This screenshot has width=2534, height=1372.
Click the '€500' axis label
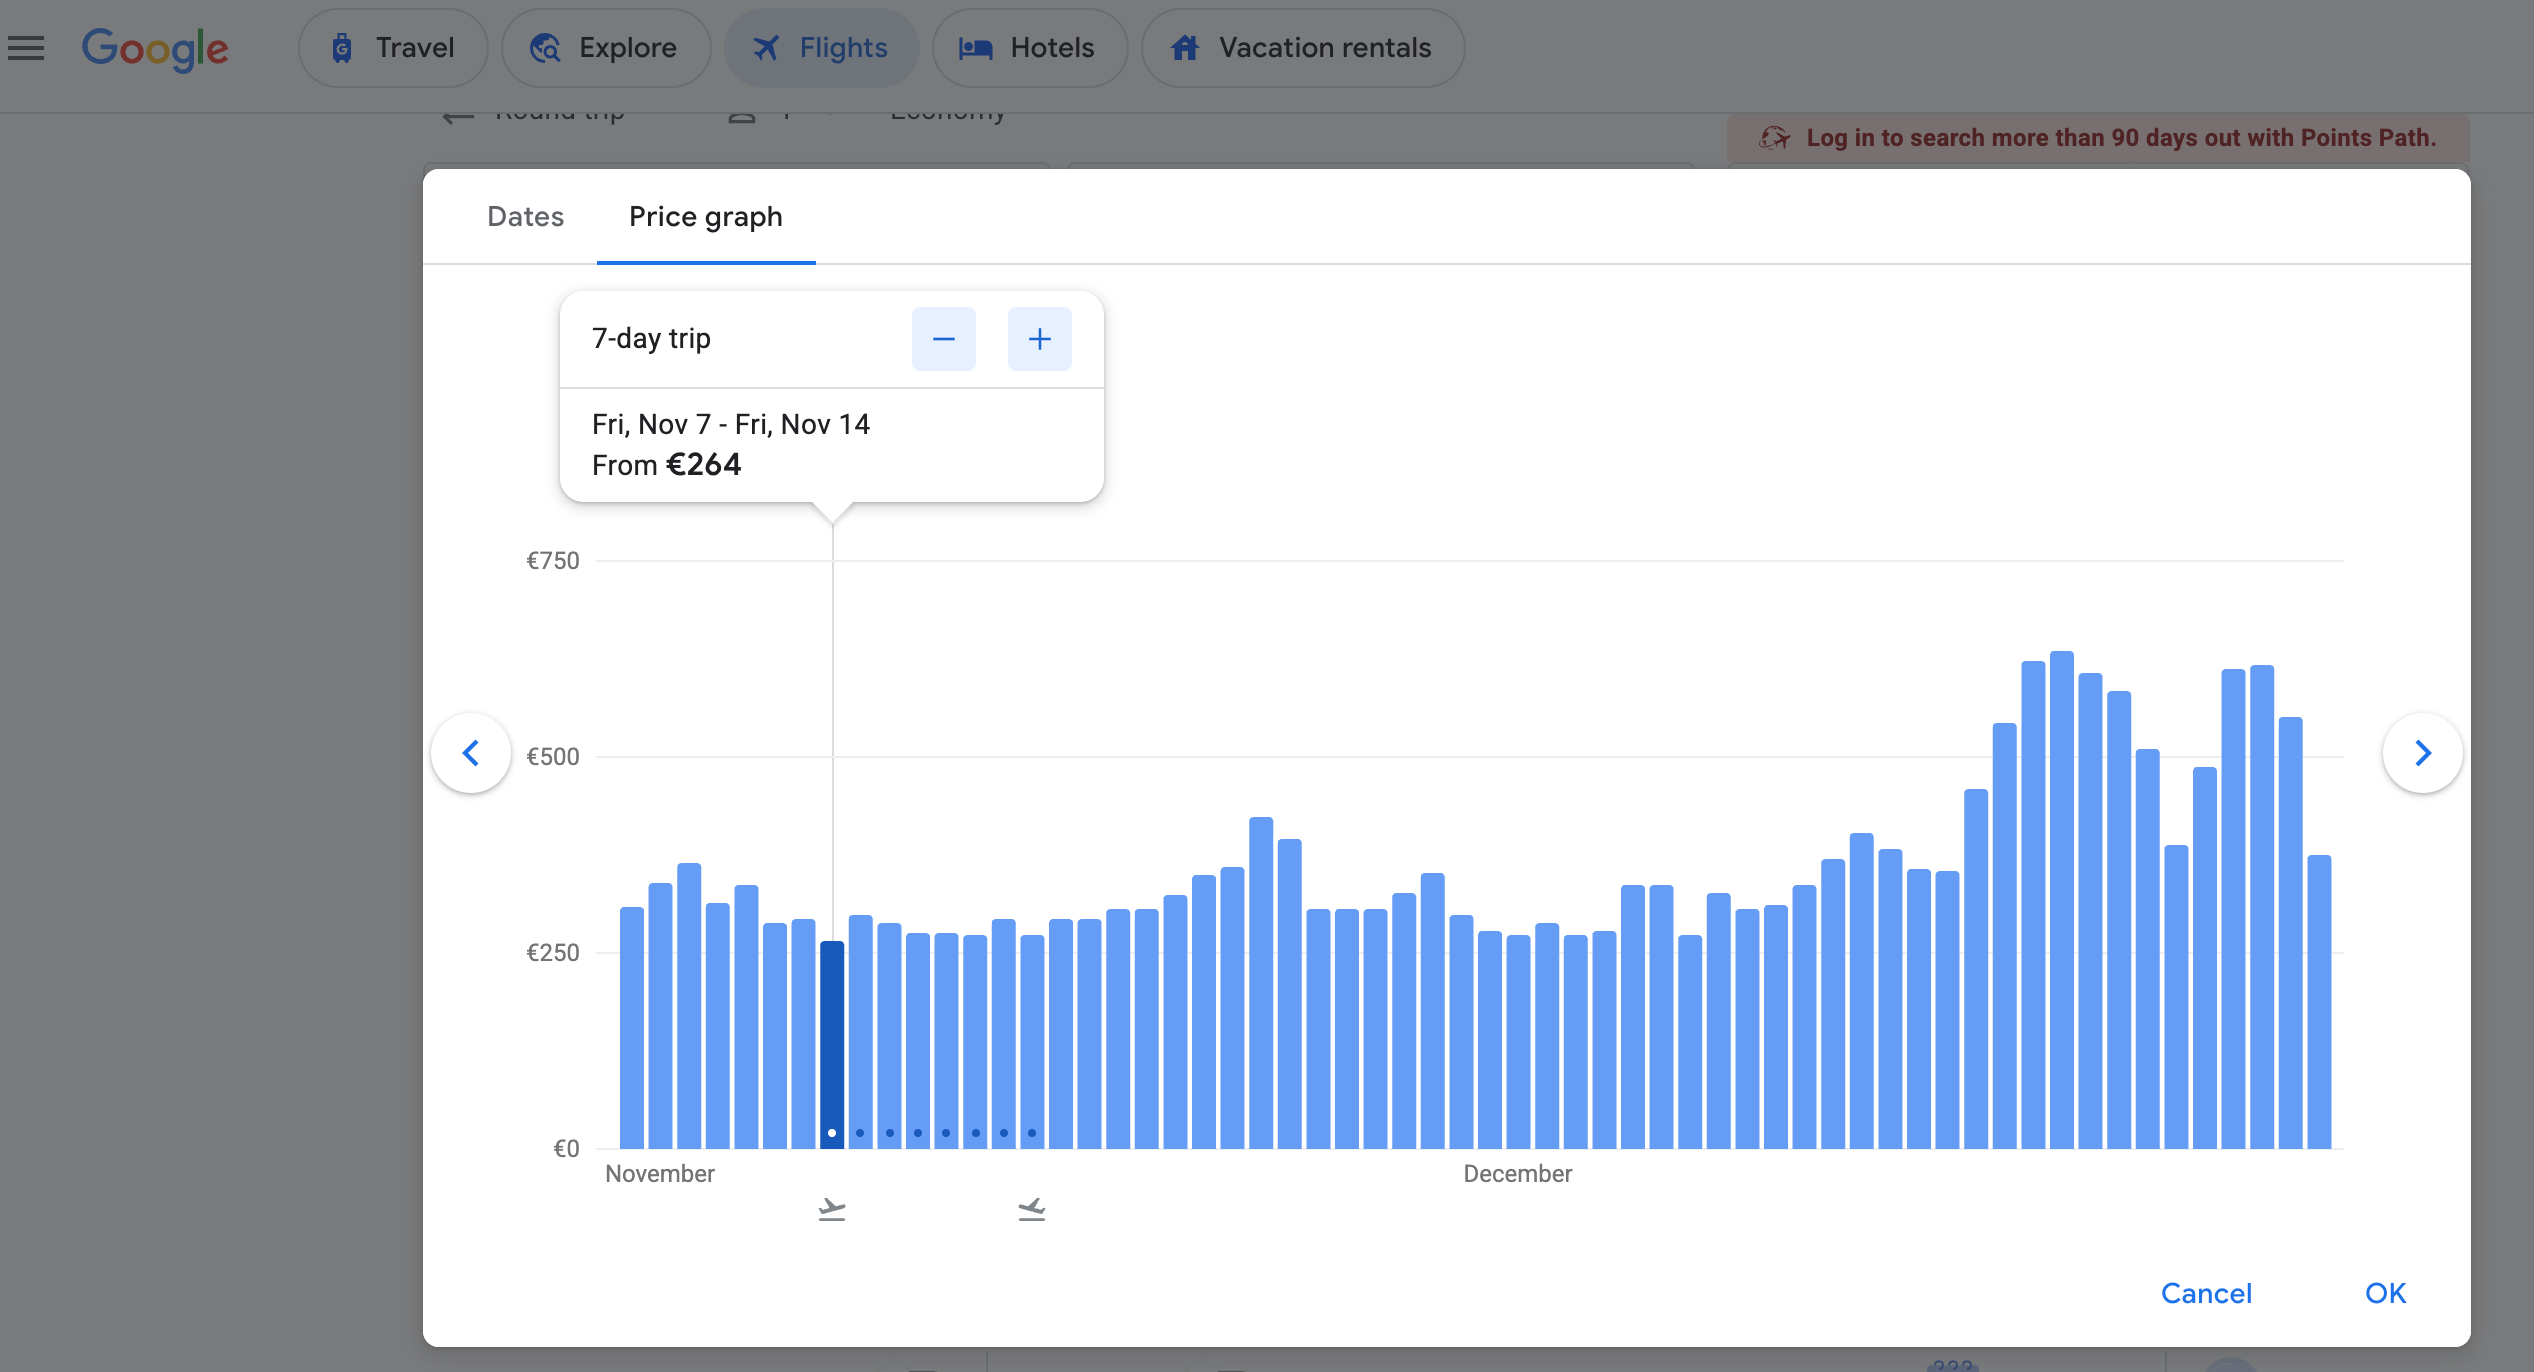tap(553, 756)
